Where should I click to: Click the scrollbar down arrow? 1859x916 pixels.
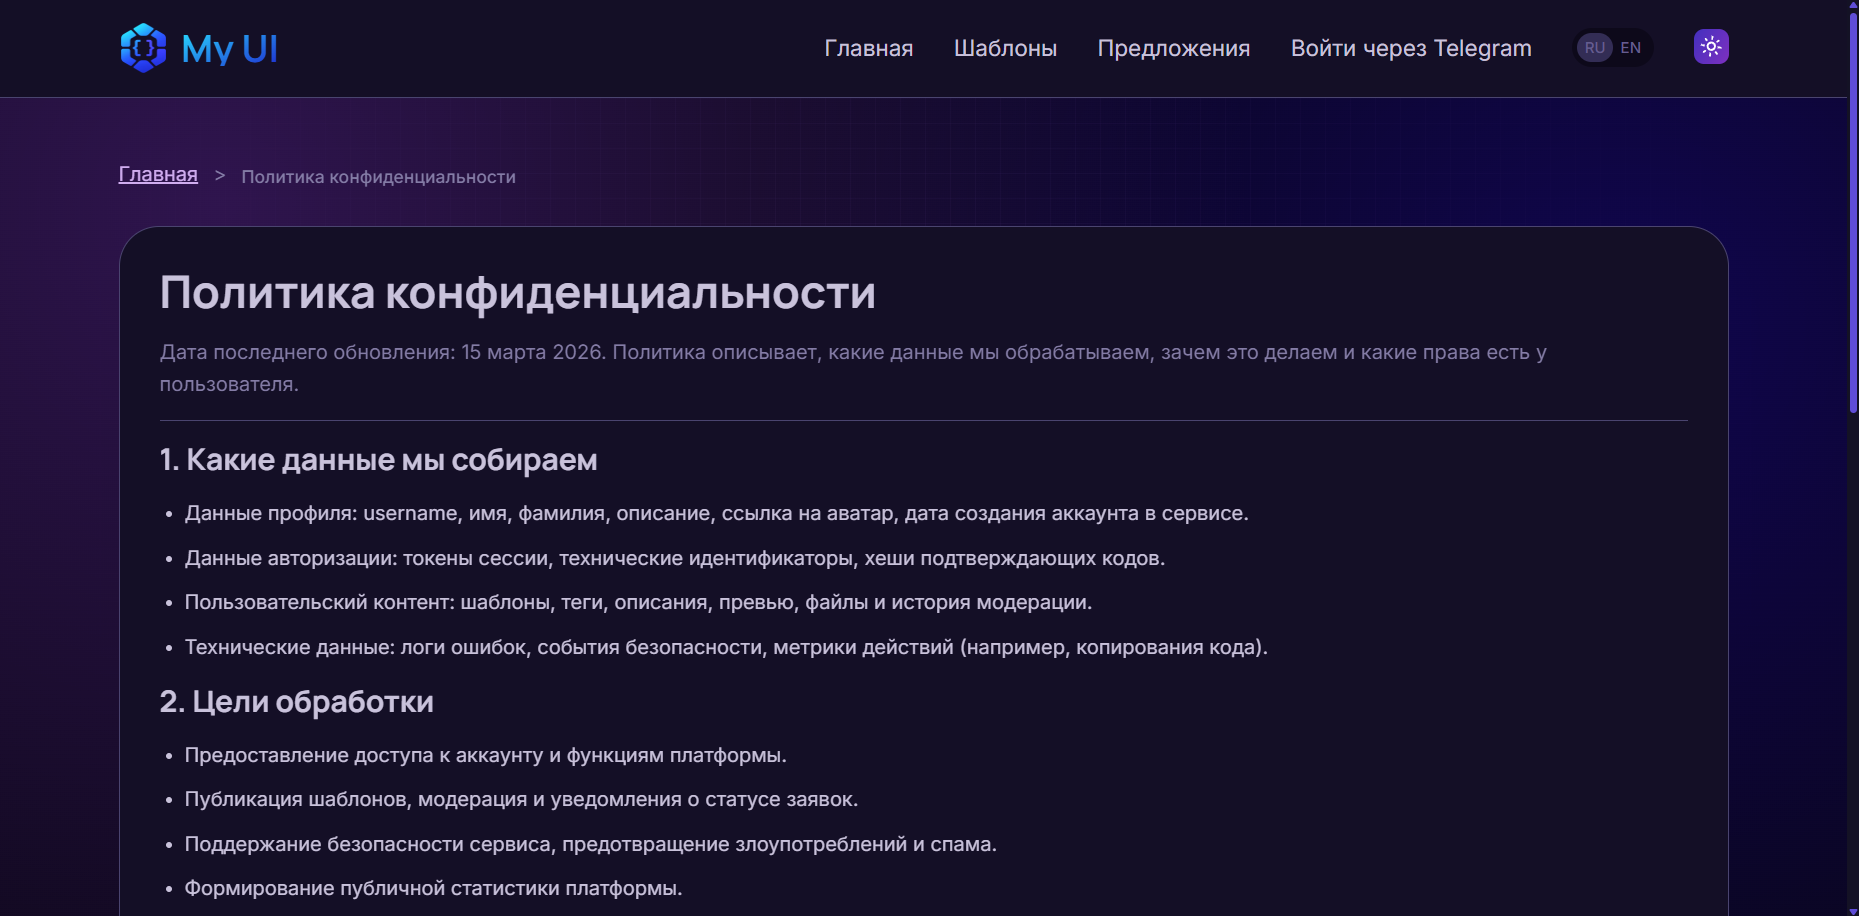[x=1853, y=909]
